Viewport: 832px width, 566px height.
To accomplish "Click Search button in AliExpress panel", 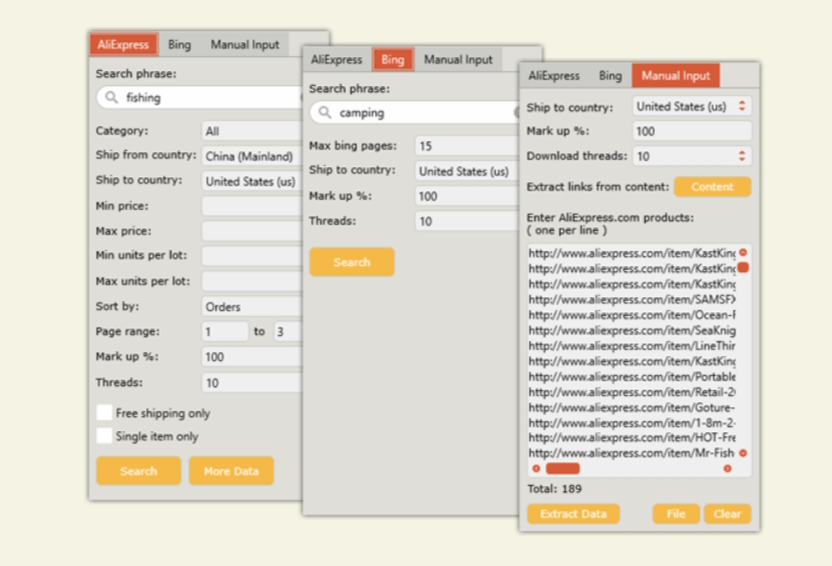I will (x=138, y=471).
